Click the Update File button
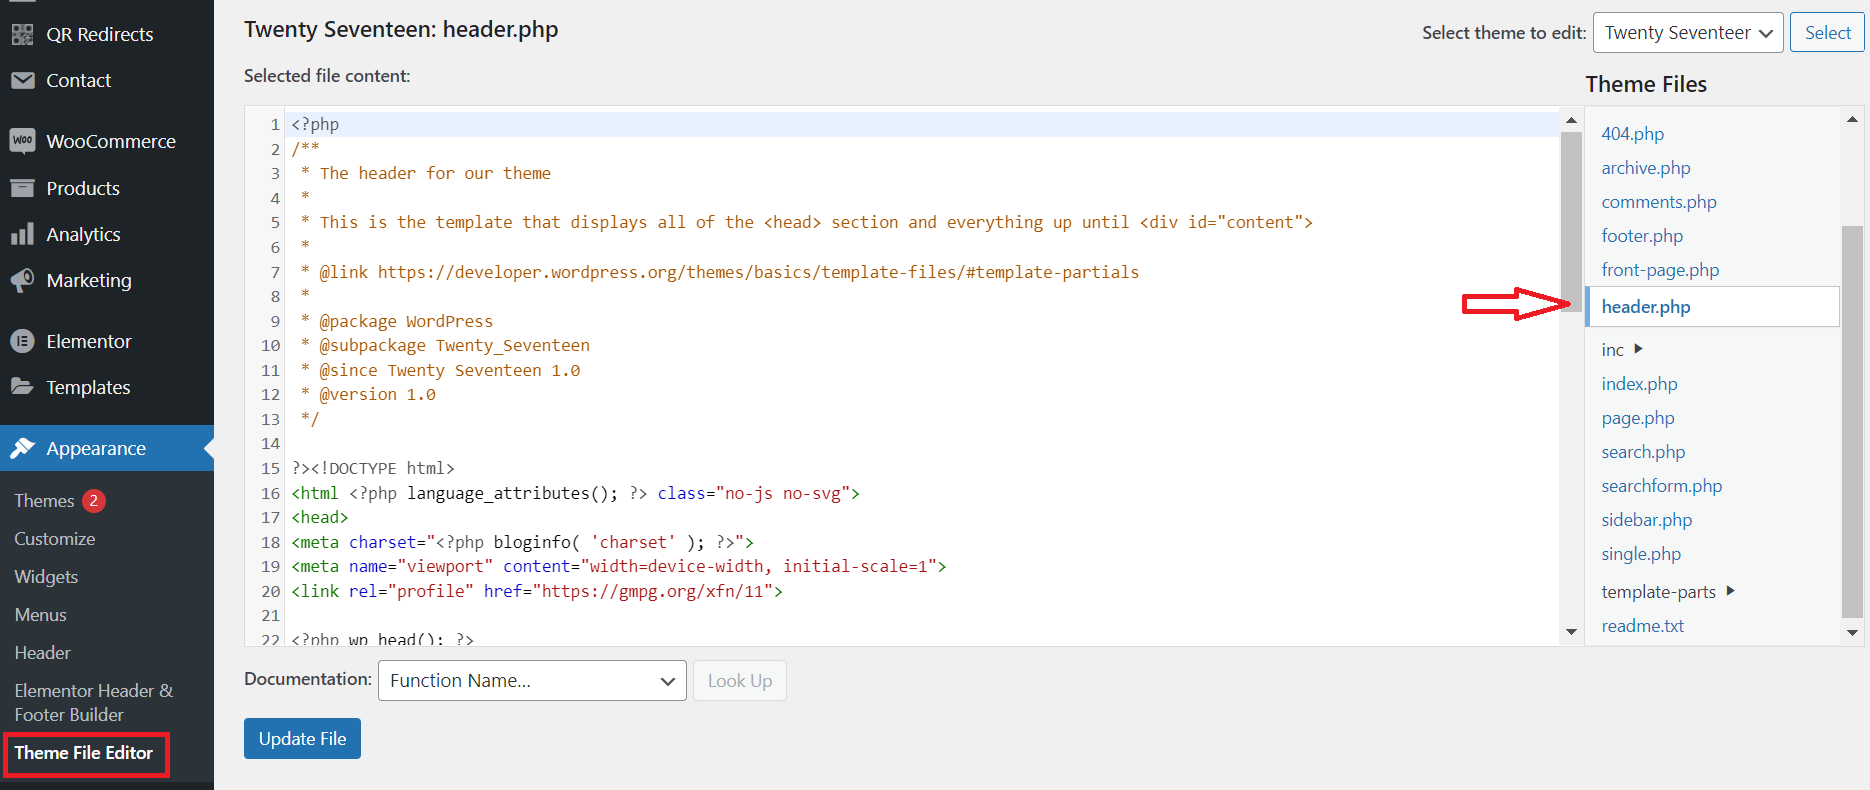1870x790 pixels. tap(302, 738)
